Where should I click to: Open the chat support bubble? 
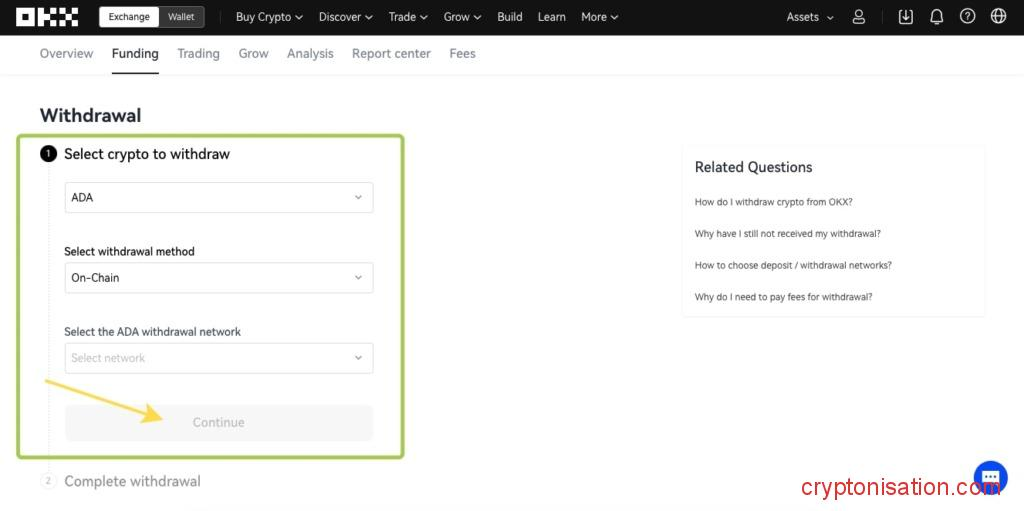click(990, 477)
